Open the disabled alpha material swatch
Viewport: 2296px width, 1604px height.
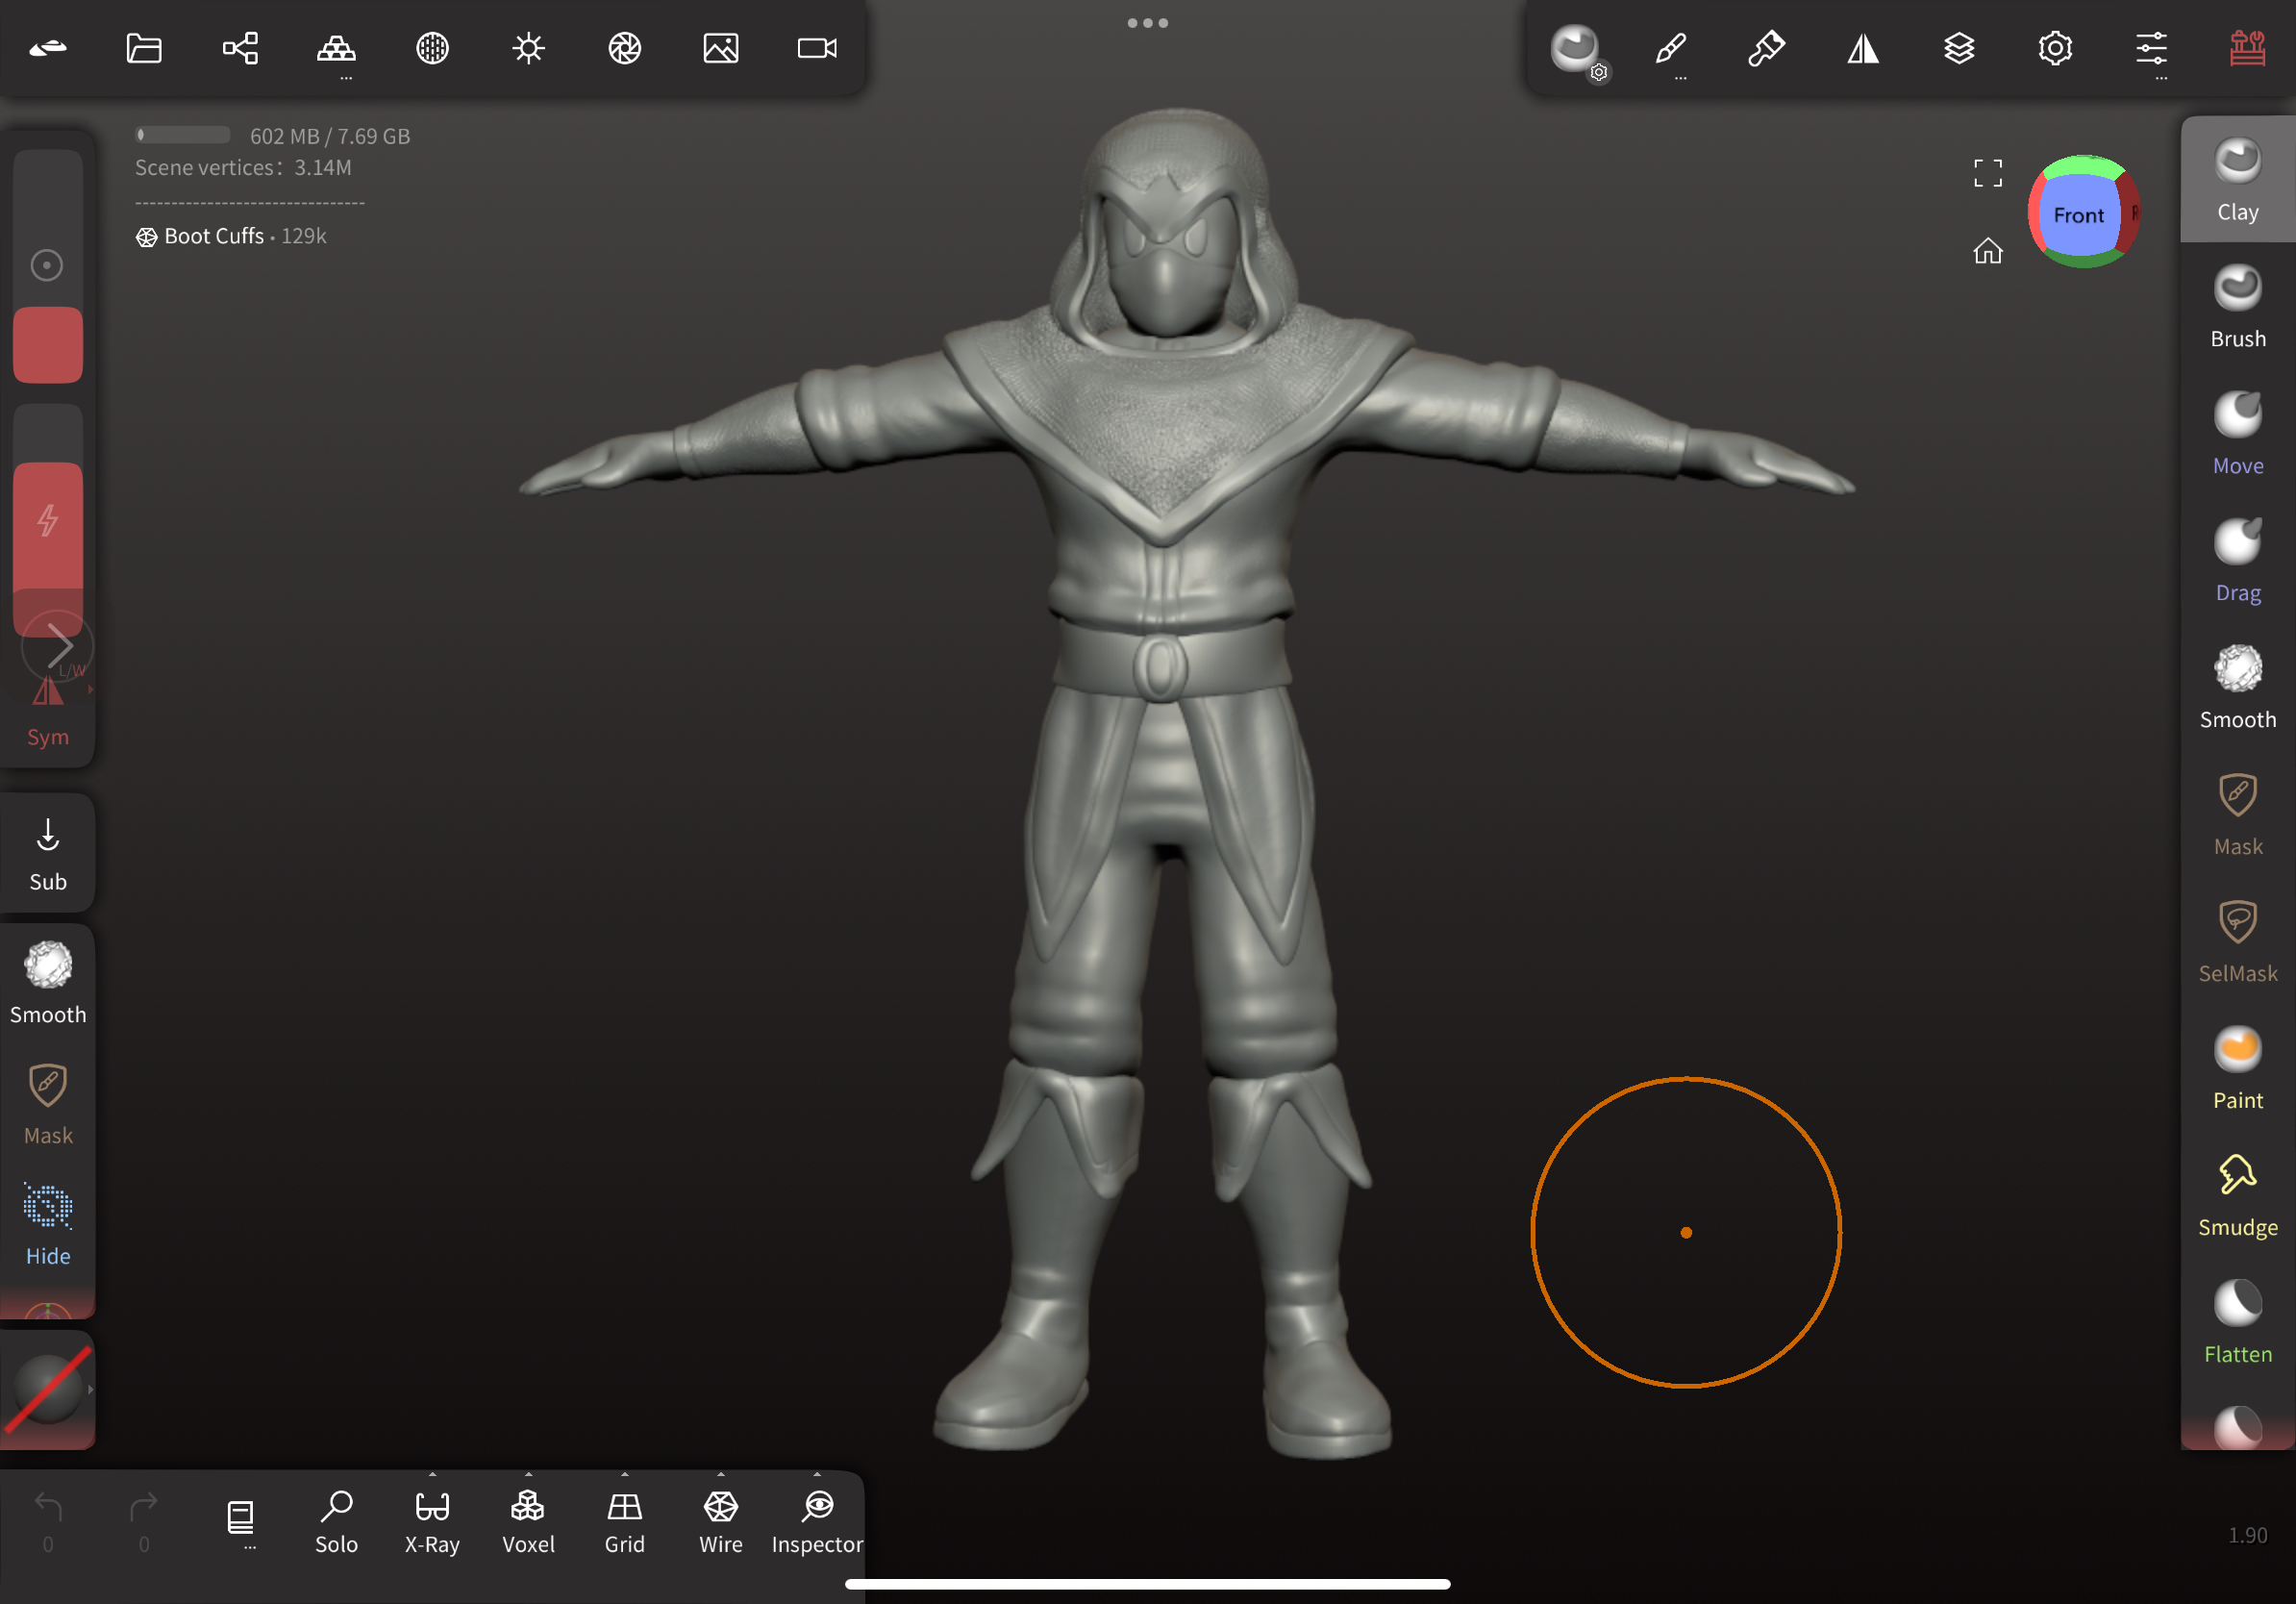(x=48, y=1390)
